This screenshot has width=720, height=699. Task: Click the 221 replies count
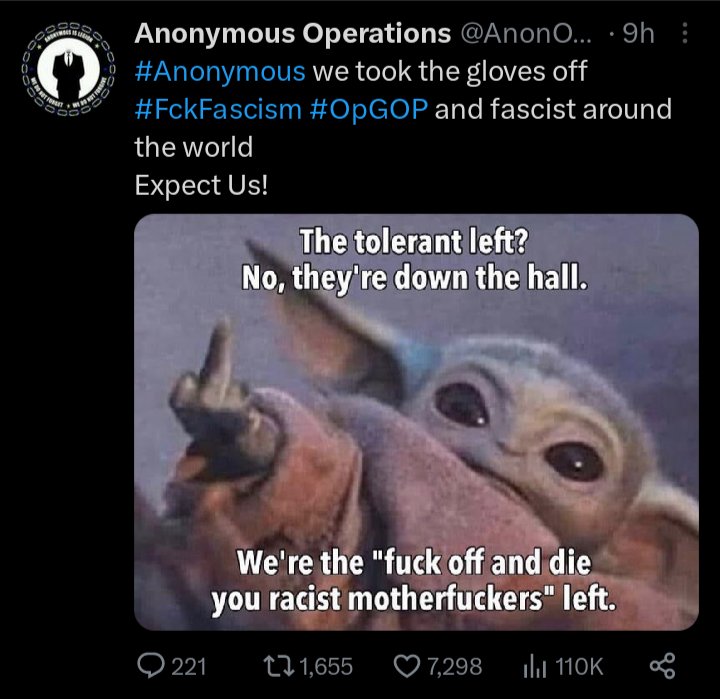(x=189, y=666)
